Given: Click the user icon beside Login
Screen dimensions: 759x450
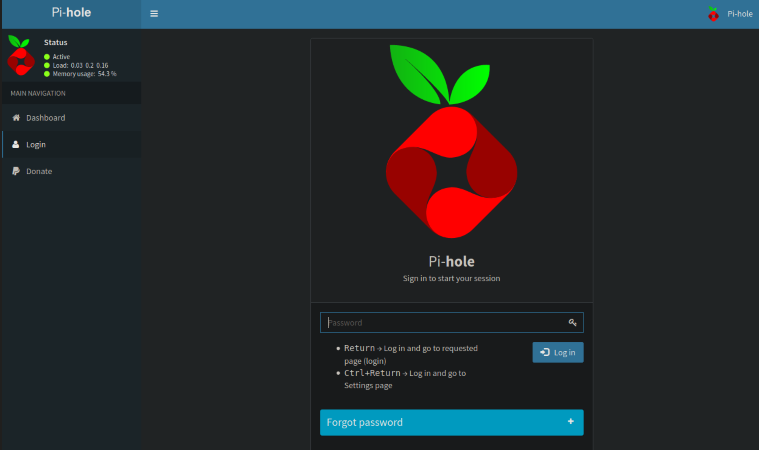Looking at the screenshot, I should point(15,145).
